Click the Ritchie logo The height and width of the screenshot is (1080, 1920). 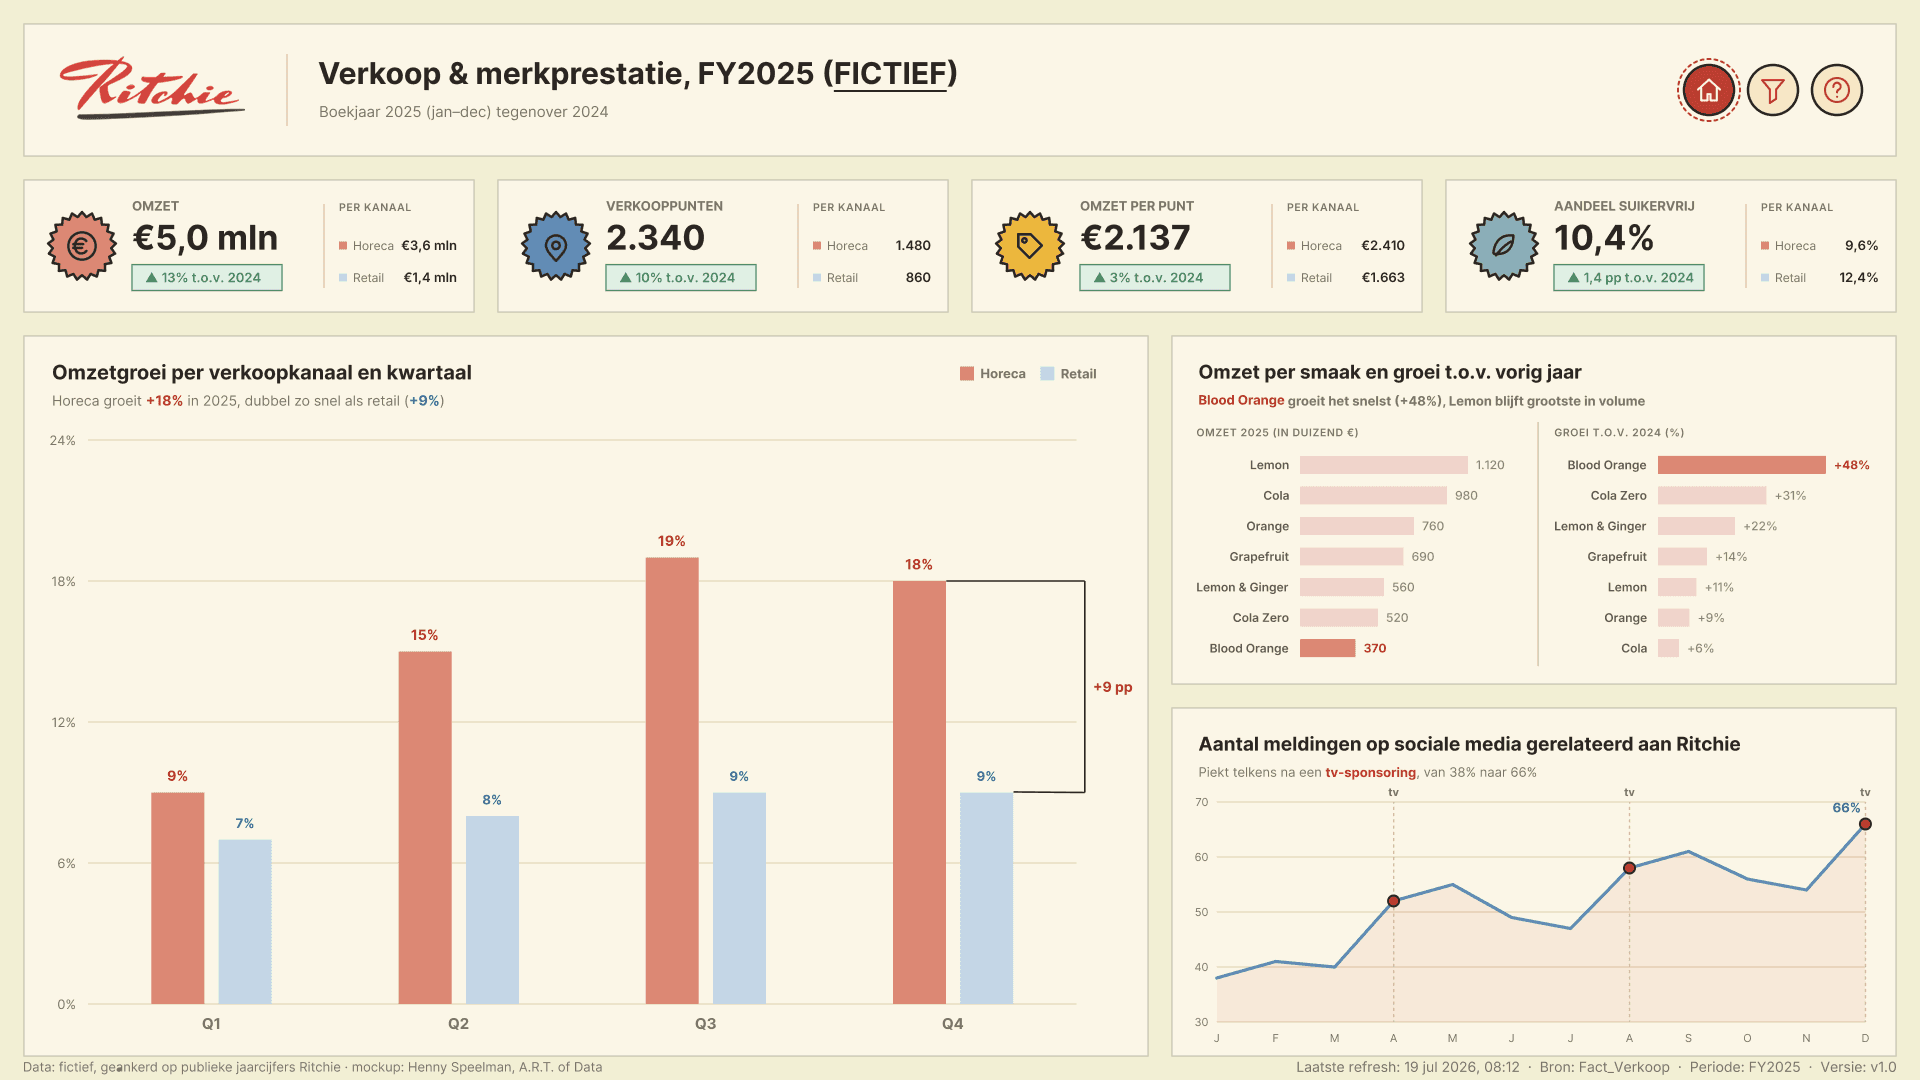pos(152,88)
